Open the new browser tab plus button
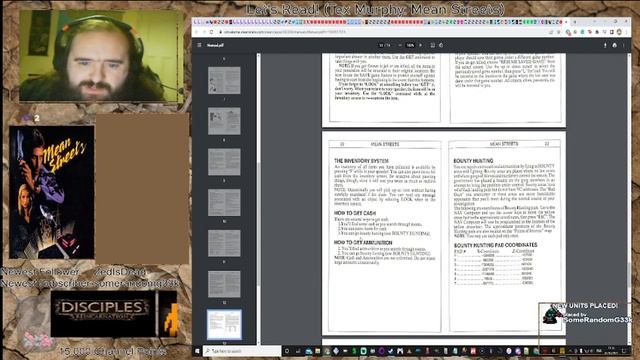The width and height of the screenshot is (640, 360). [x=575, y=22]
